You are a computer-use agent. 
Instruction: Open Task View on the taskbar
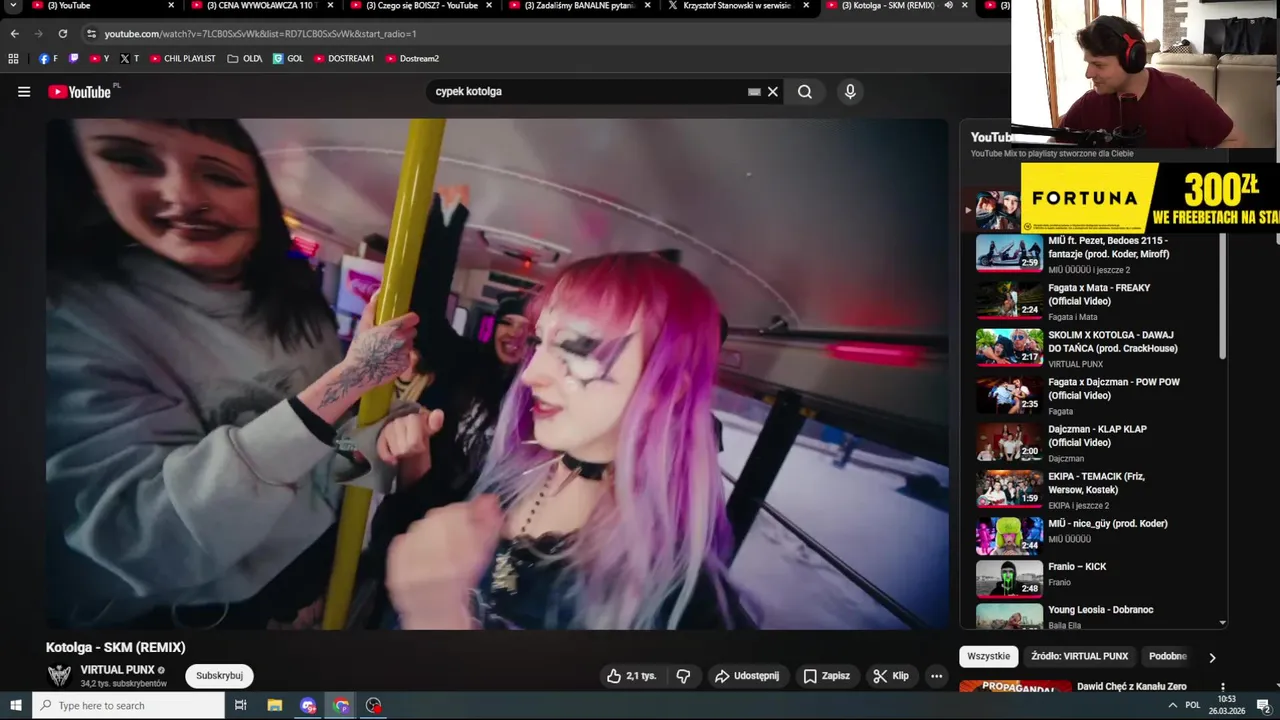tap(241, 705)
